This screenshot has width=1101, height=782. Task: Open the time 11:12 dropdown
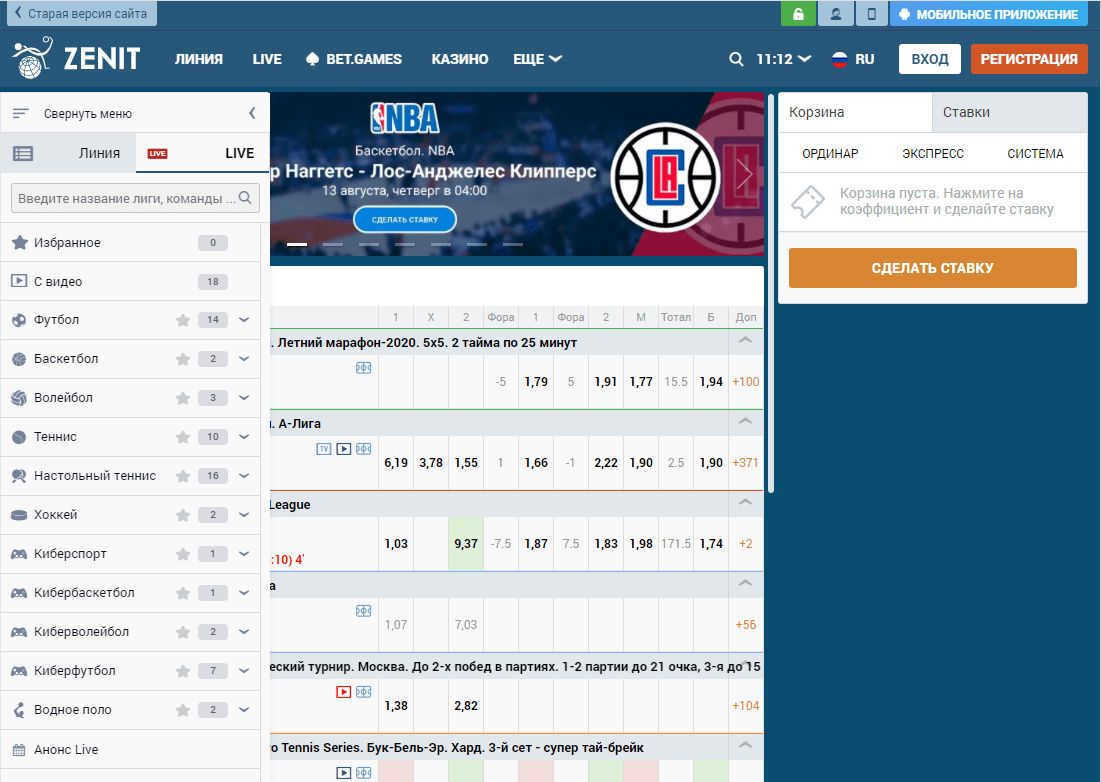click(x=783, y=59)
